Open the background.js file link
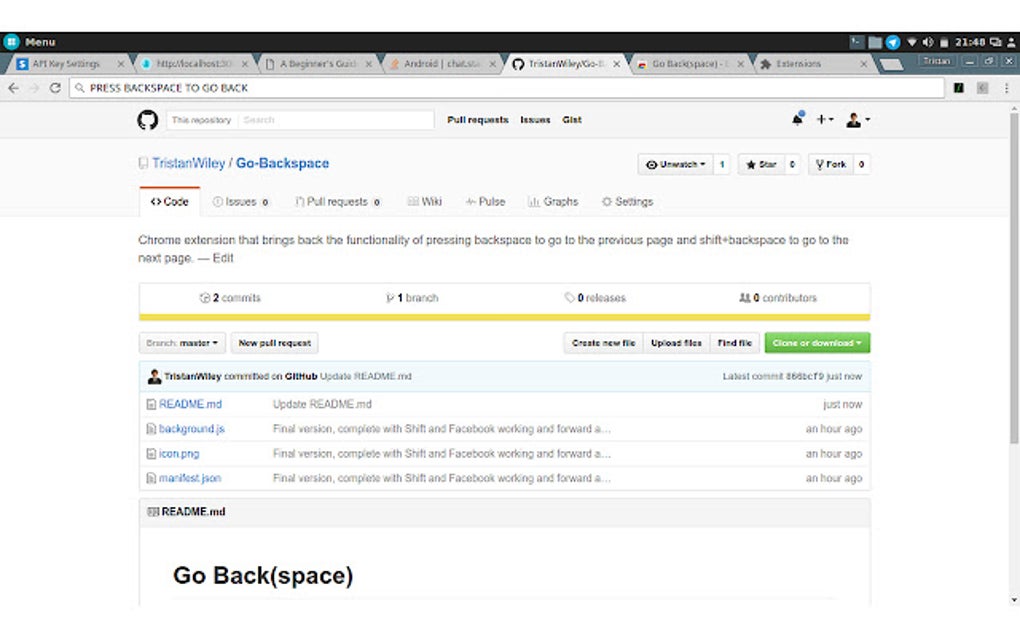 point(191,429)
